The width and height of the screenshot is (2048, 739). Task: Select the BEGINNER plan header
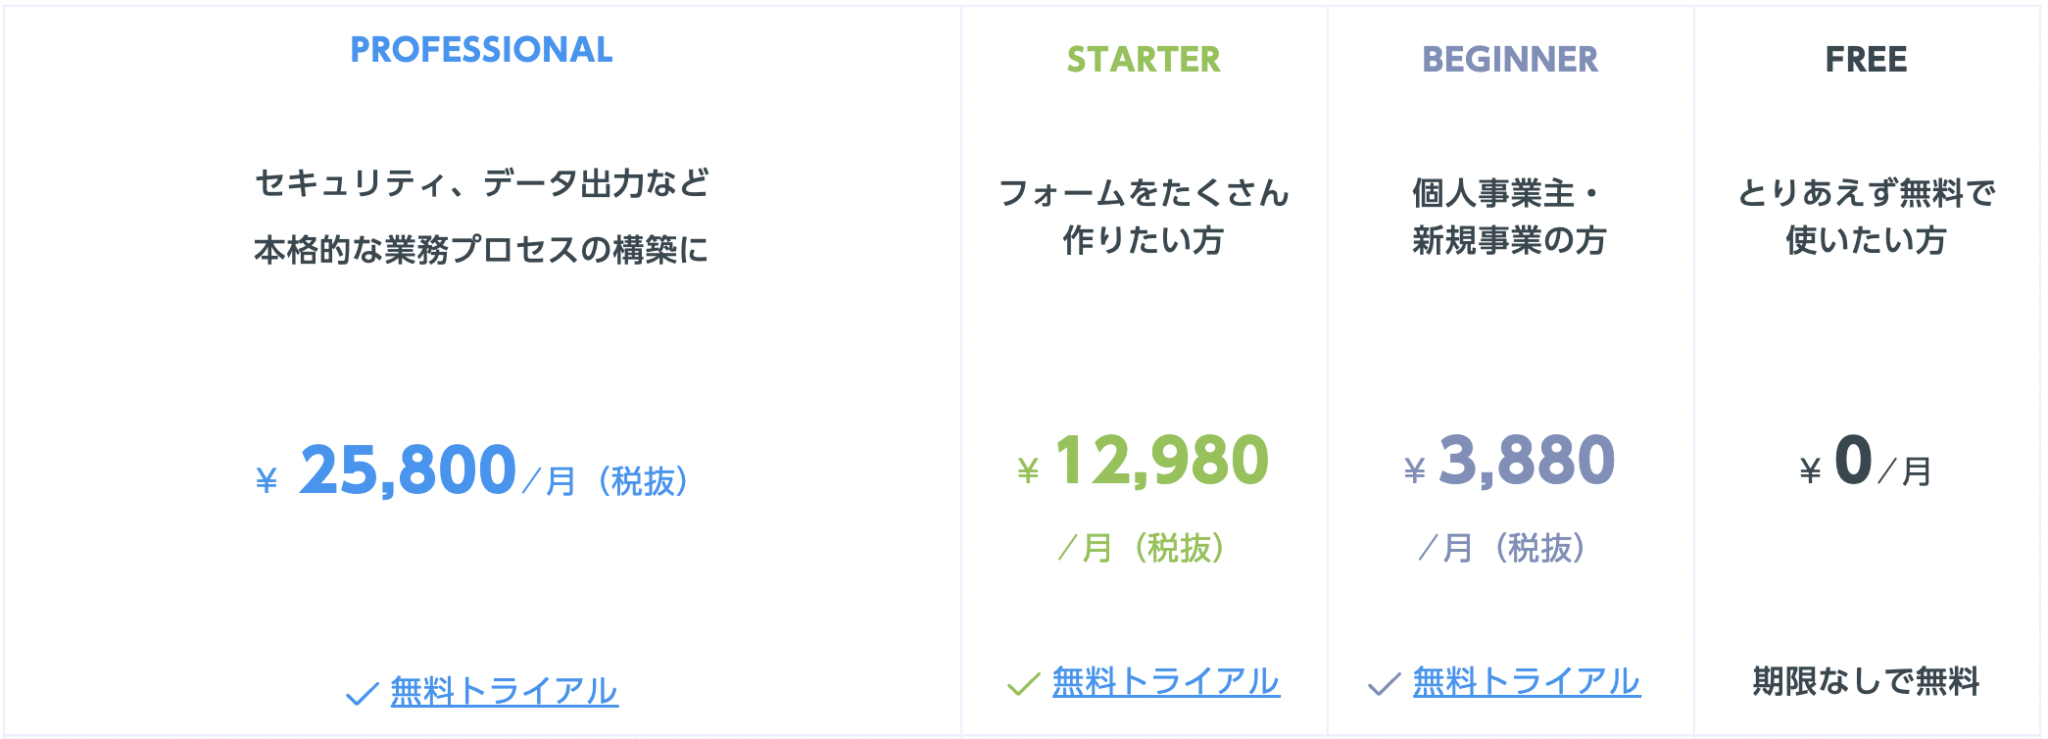(1510, 60)
